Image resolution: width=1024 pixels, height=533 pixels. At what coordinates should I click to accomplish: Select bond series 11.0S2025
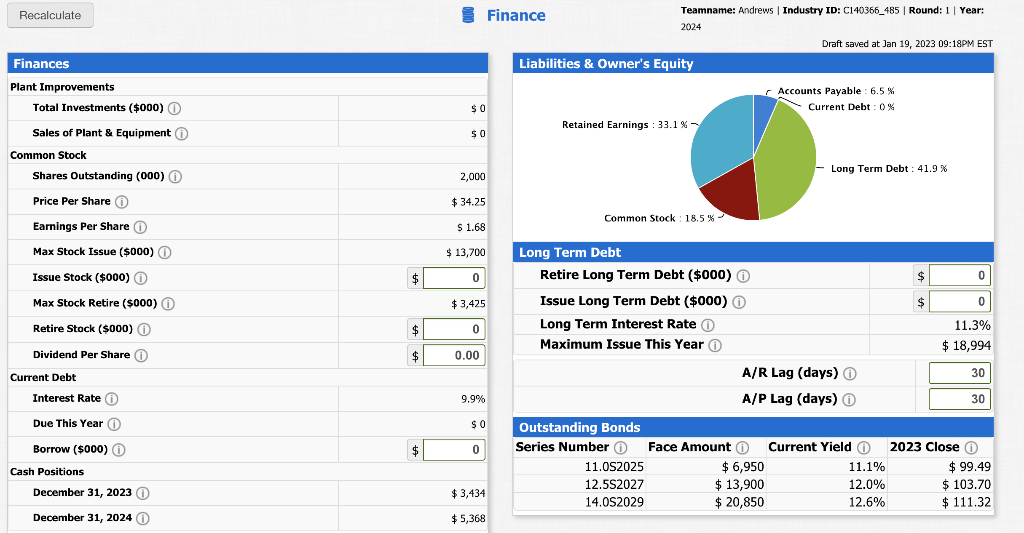coord(614,466)
